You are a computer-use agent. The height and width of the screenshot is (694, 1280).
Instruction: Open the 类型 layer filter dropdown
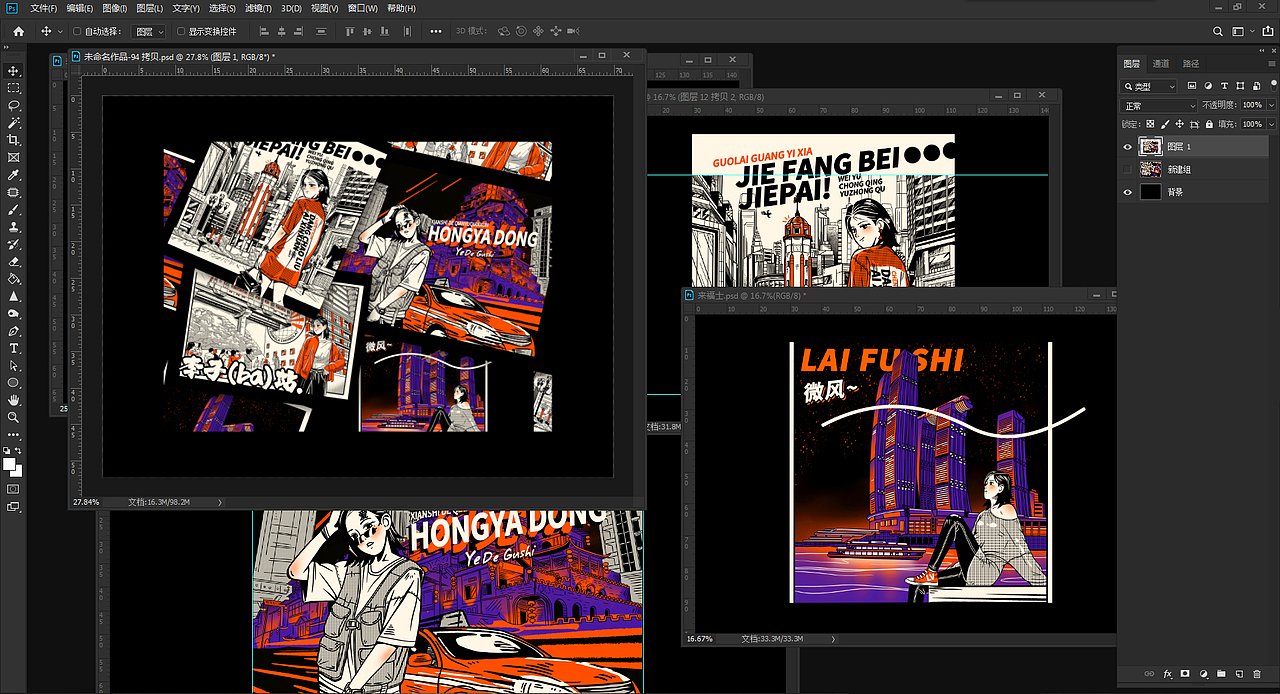[x=1150, y=87]
